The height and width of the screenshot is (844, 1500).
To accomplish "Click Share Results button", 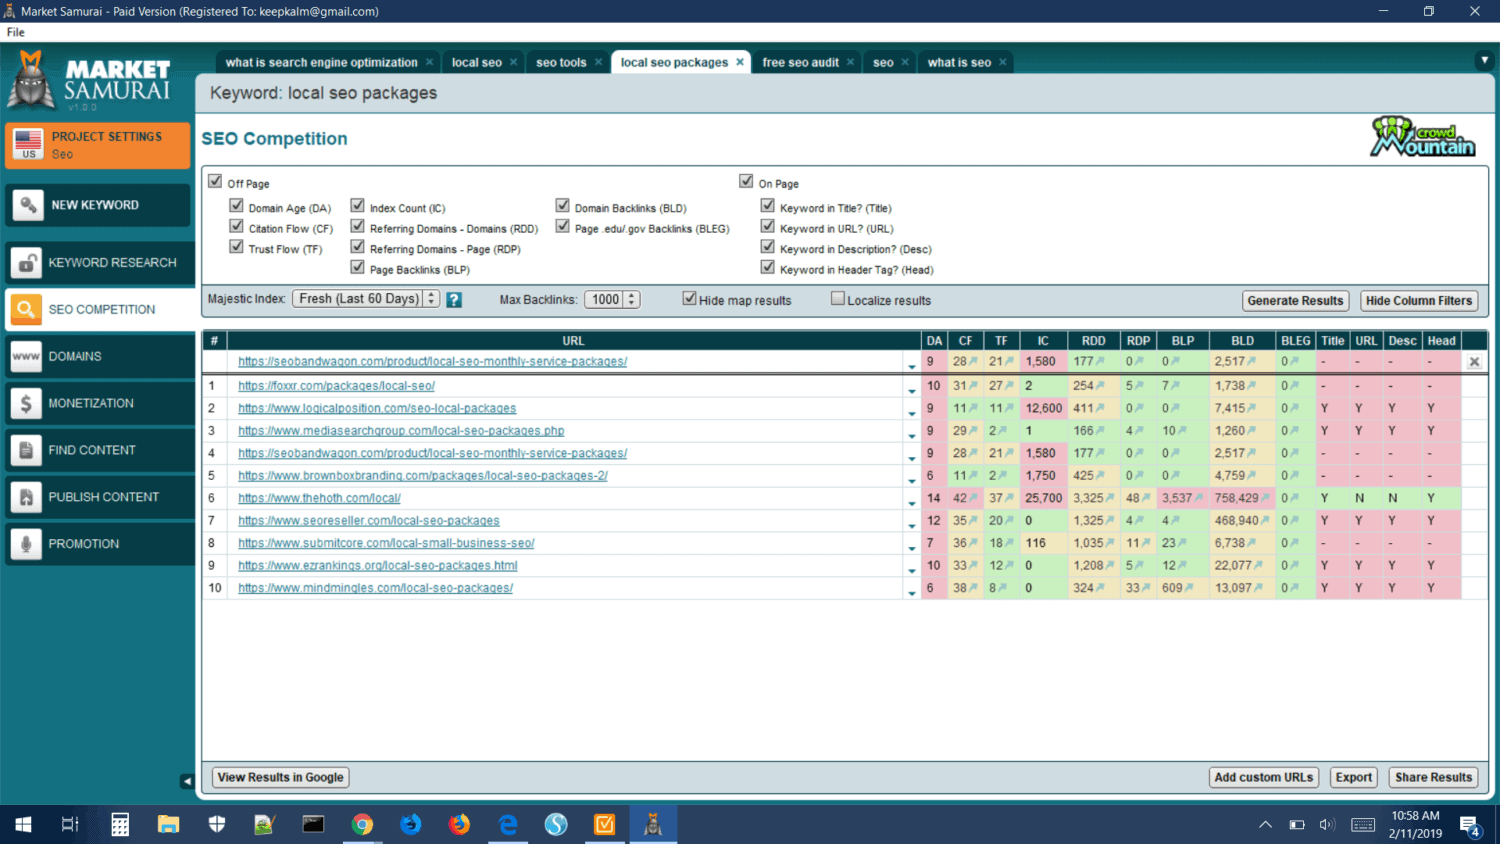I will (x=1433, y=777).
